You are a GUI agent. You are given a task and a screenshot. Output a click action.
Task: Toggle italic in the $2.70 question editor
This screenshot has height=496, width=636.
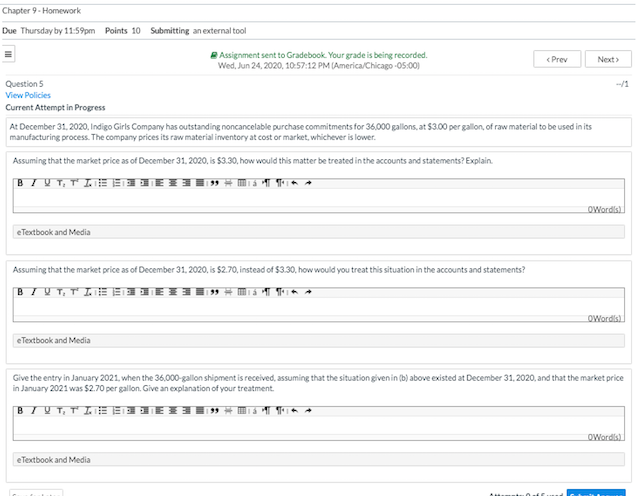point(34,292)
